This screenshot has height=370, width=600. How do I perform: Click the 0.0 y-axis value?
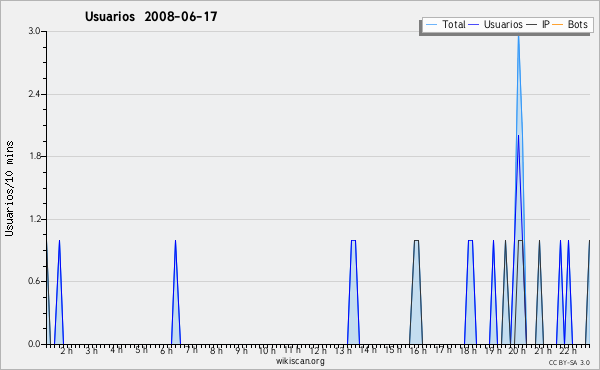click(x=34, y=344)
